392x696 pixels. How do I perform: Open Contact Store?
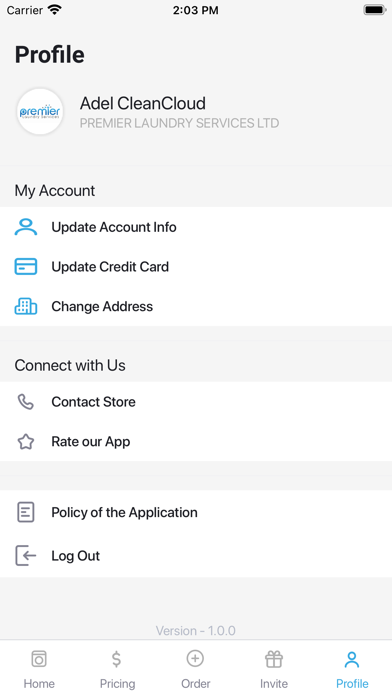pyautogui.click(x=196, y=402)
